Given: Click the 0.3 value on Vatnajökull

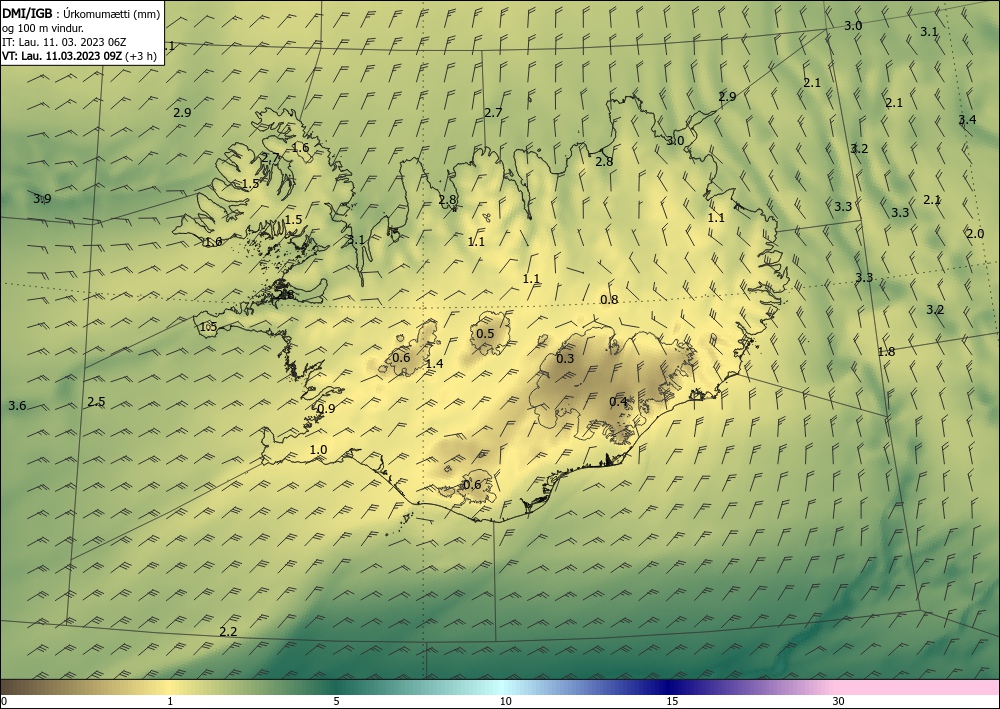Looking at the screenshot, I should pos(565,358).
